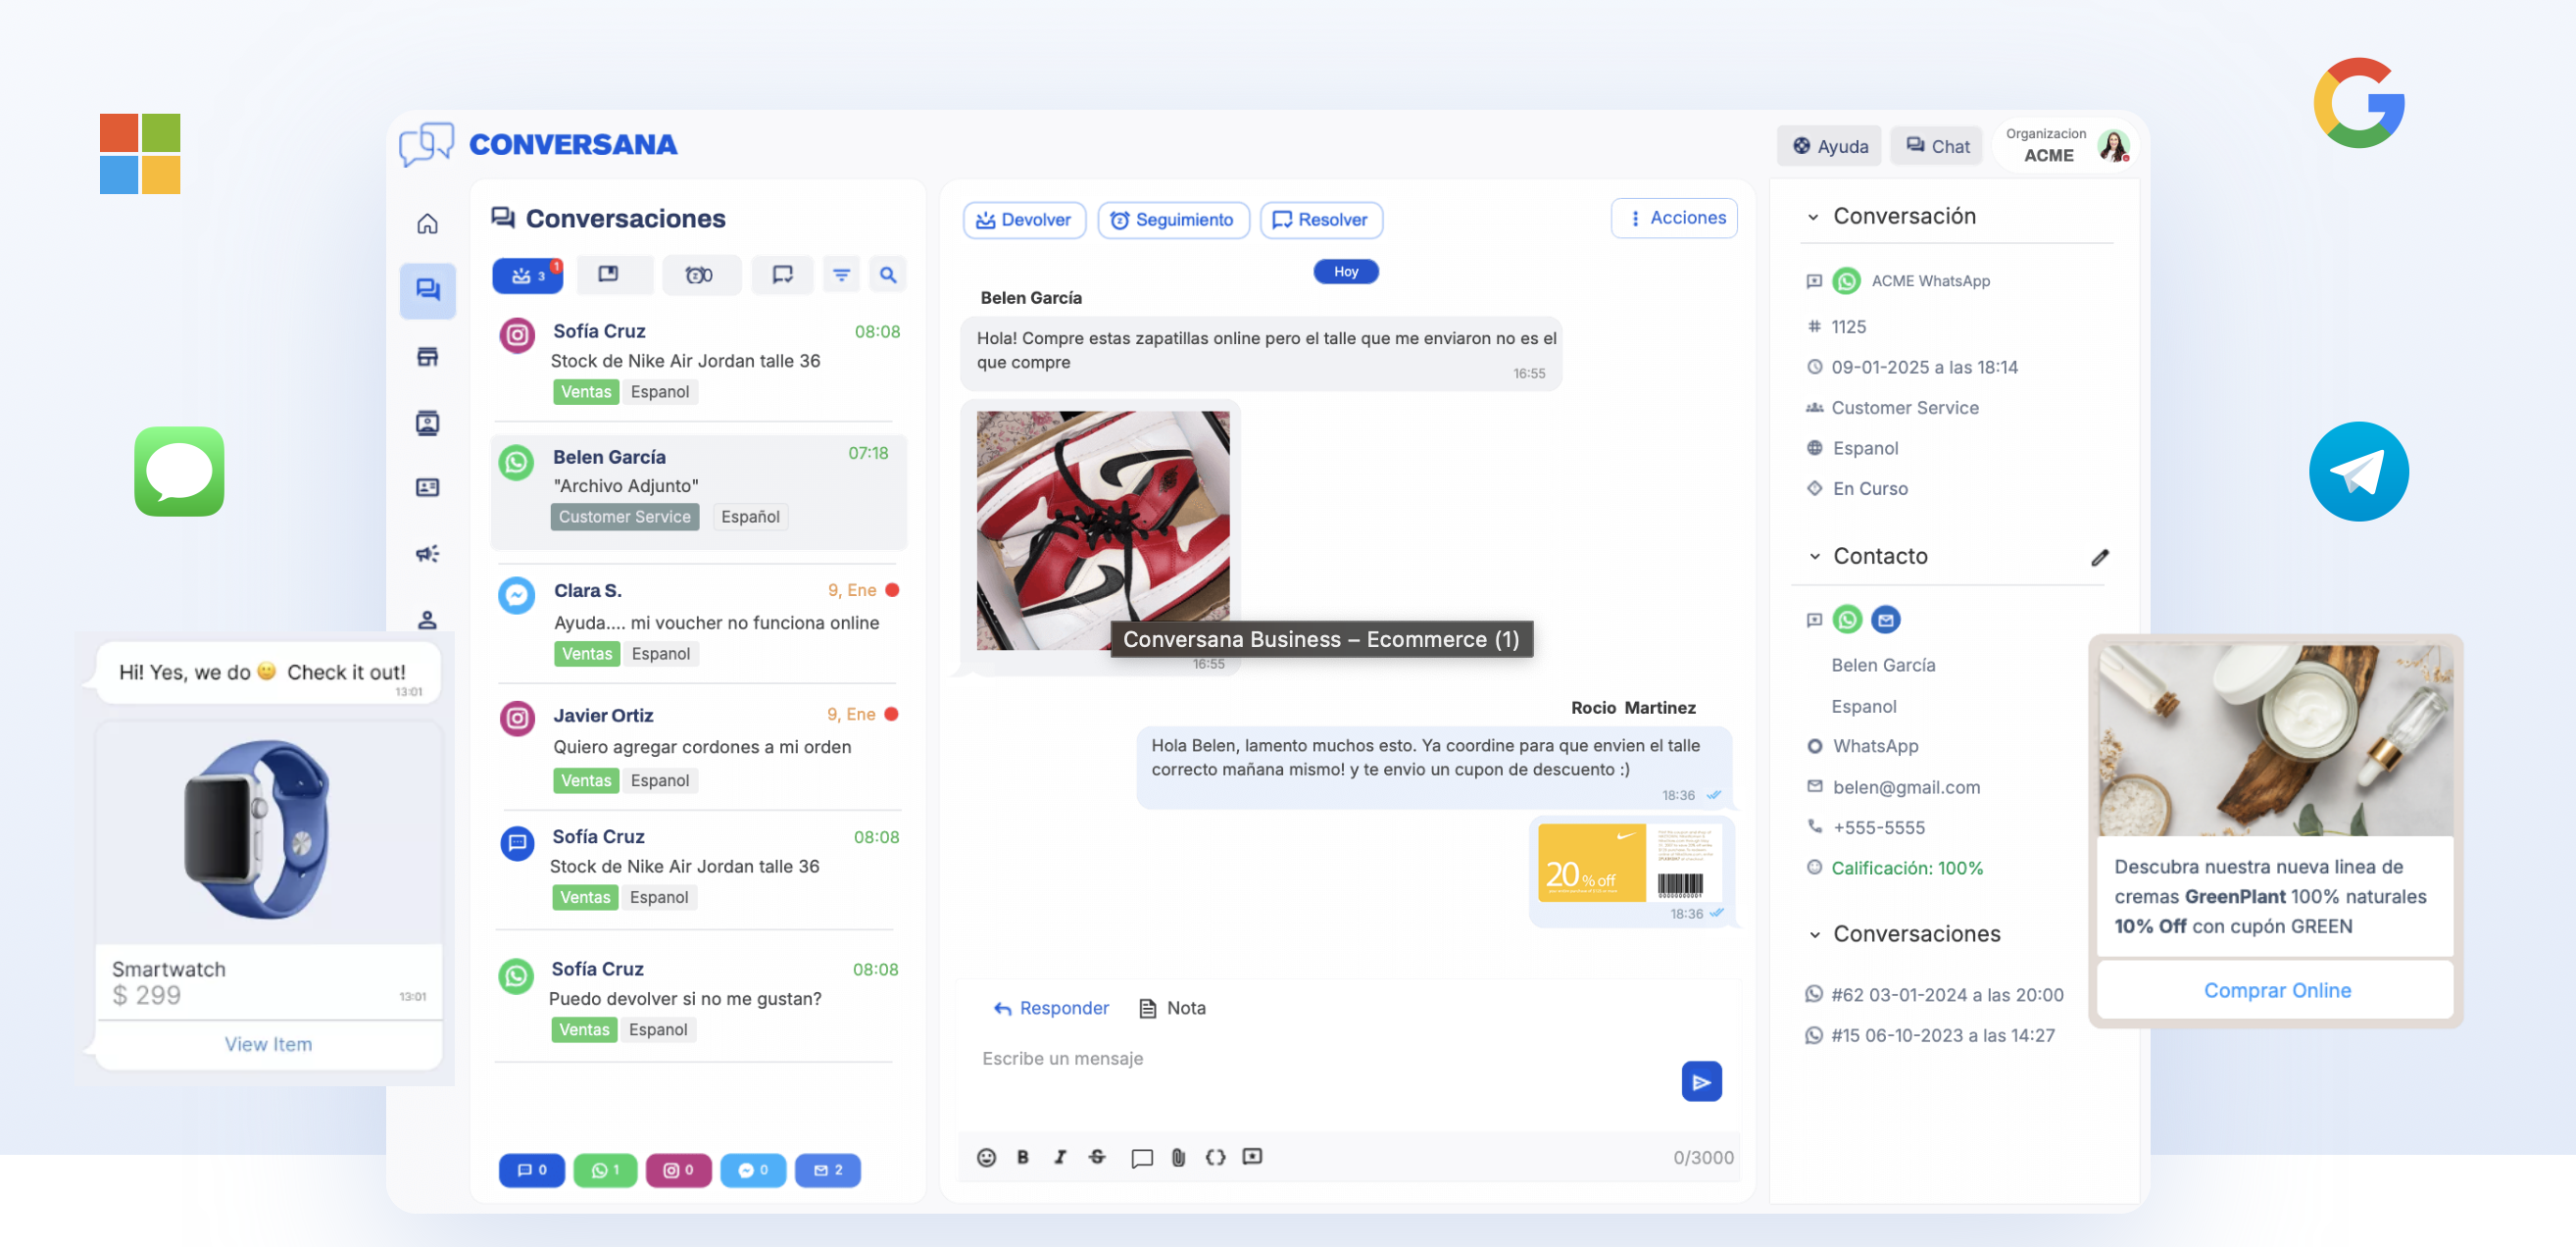
Task: Open the ID card icon in sidebar
Action: (x=427, y=487)
